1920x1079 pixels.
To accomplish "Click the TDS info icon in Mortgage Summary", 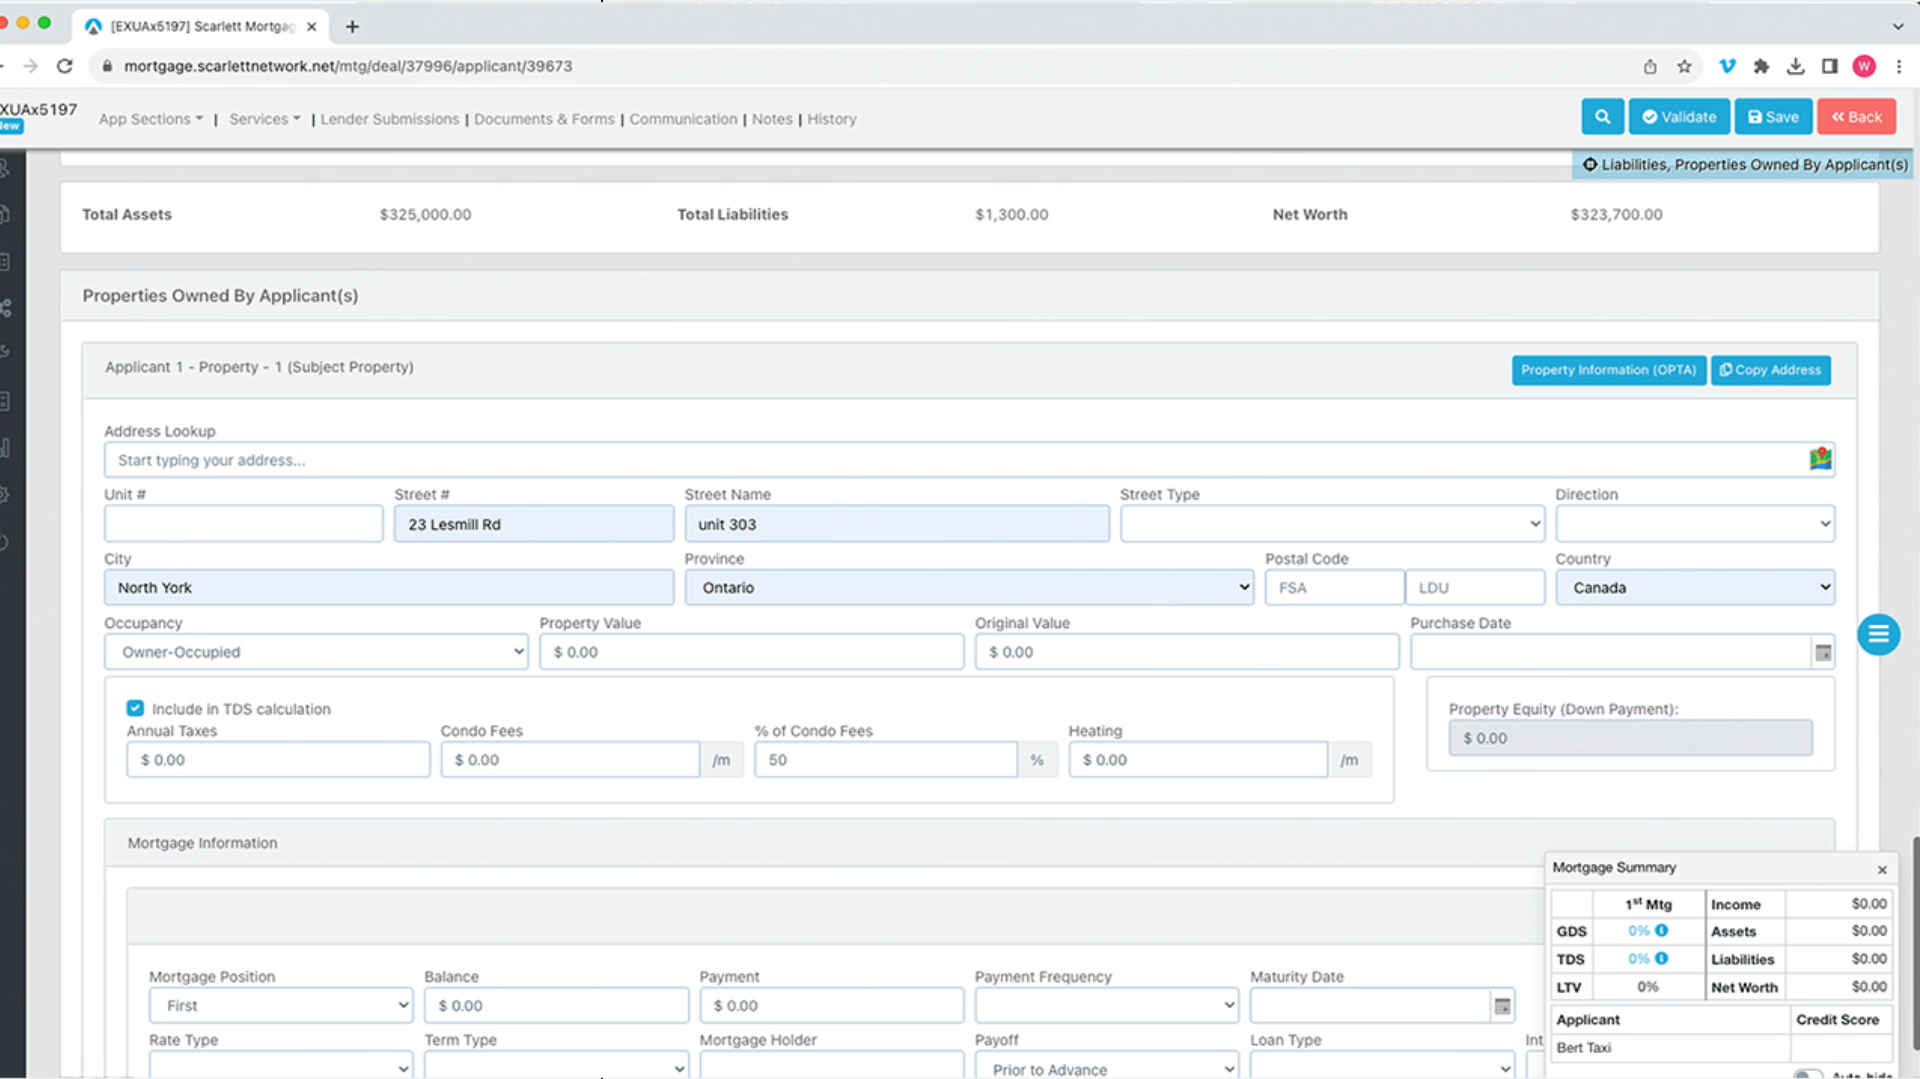I will [1662, 959].
